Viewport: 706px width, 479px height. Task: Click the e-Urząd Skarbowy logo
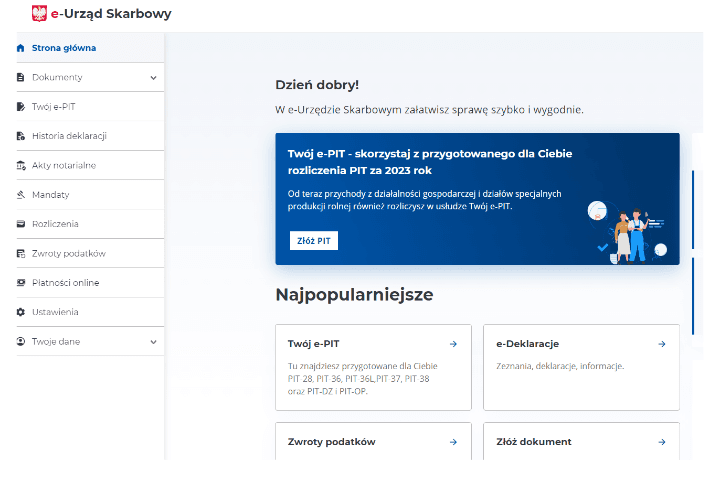point(102,14)
